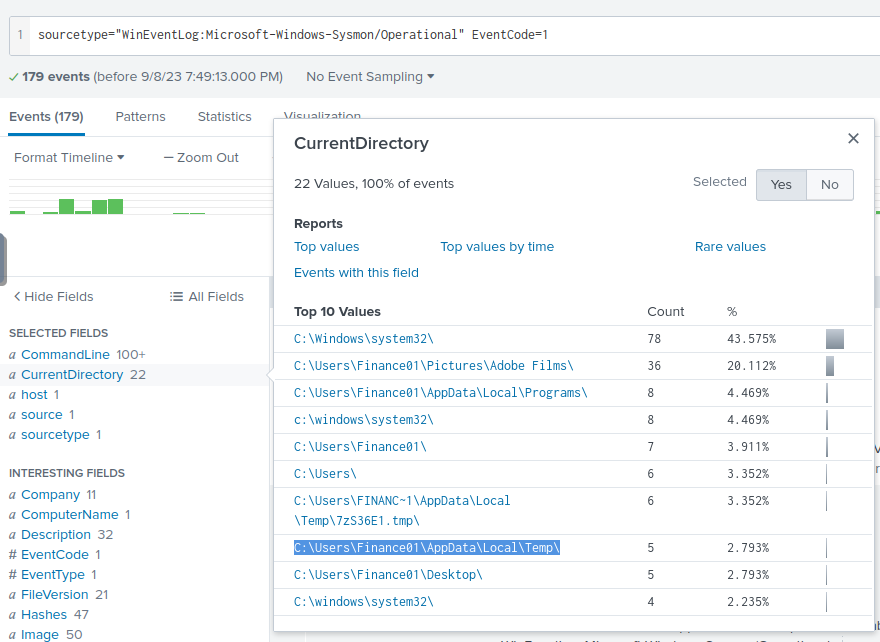Image resolution: width=880 pixels, height=642 pixels.
Task: Open the Description field
Action: pyautogui.click(x=56, y=535)
